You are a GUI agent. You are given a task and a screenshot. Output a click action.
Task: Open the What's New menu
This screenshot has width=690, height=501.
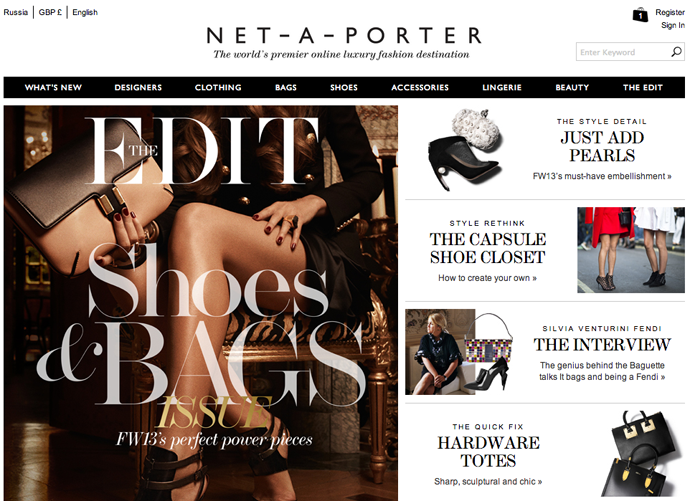pyautogui.click(x=53, y=88)
